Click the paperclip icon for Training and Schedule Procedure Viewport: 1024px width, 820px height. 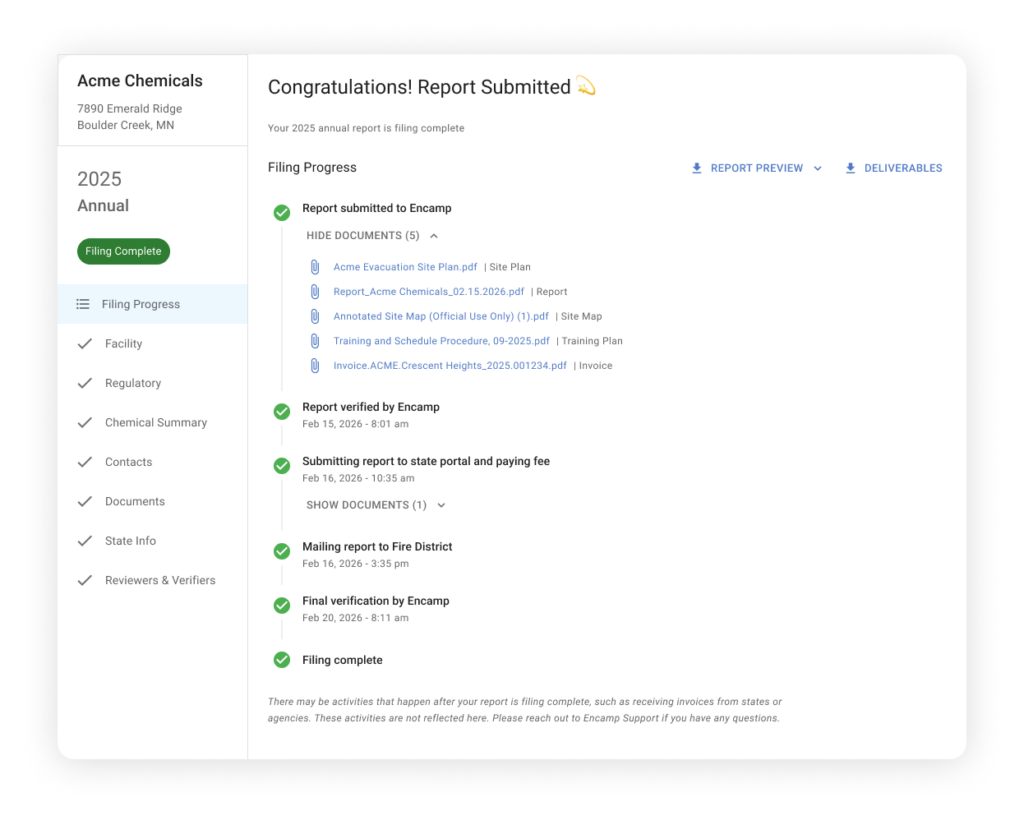click(x=315, y=341)
